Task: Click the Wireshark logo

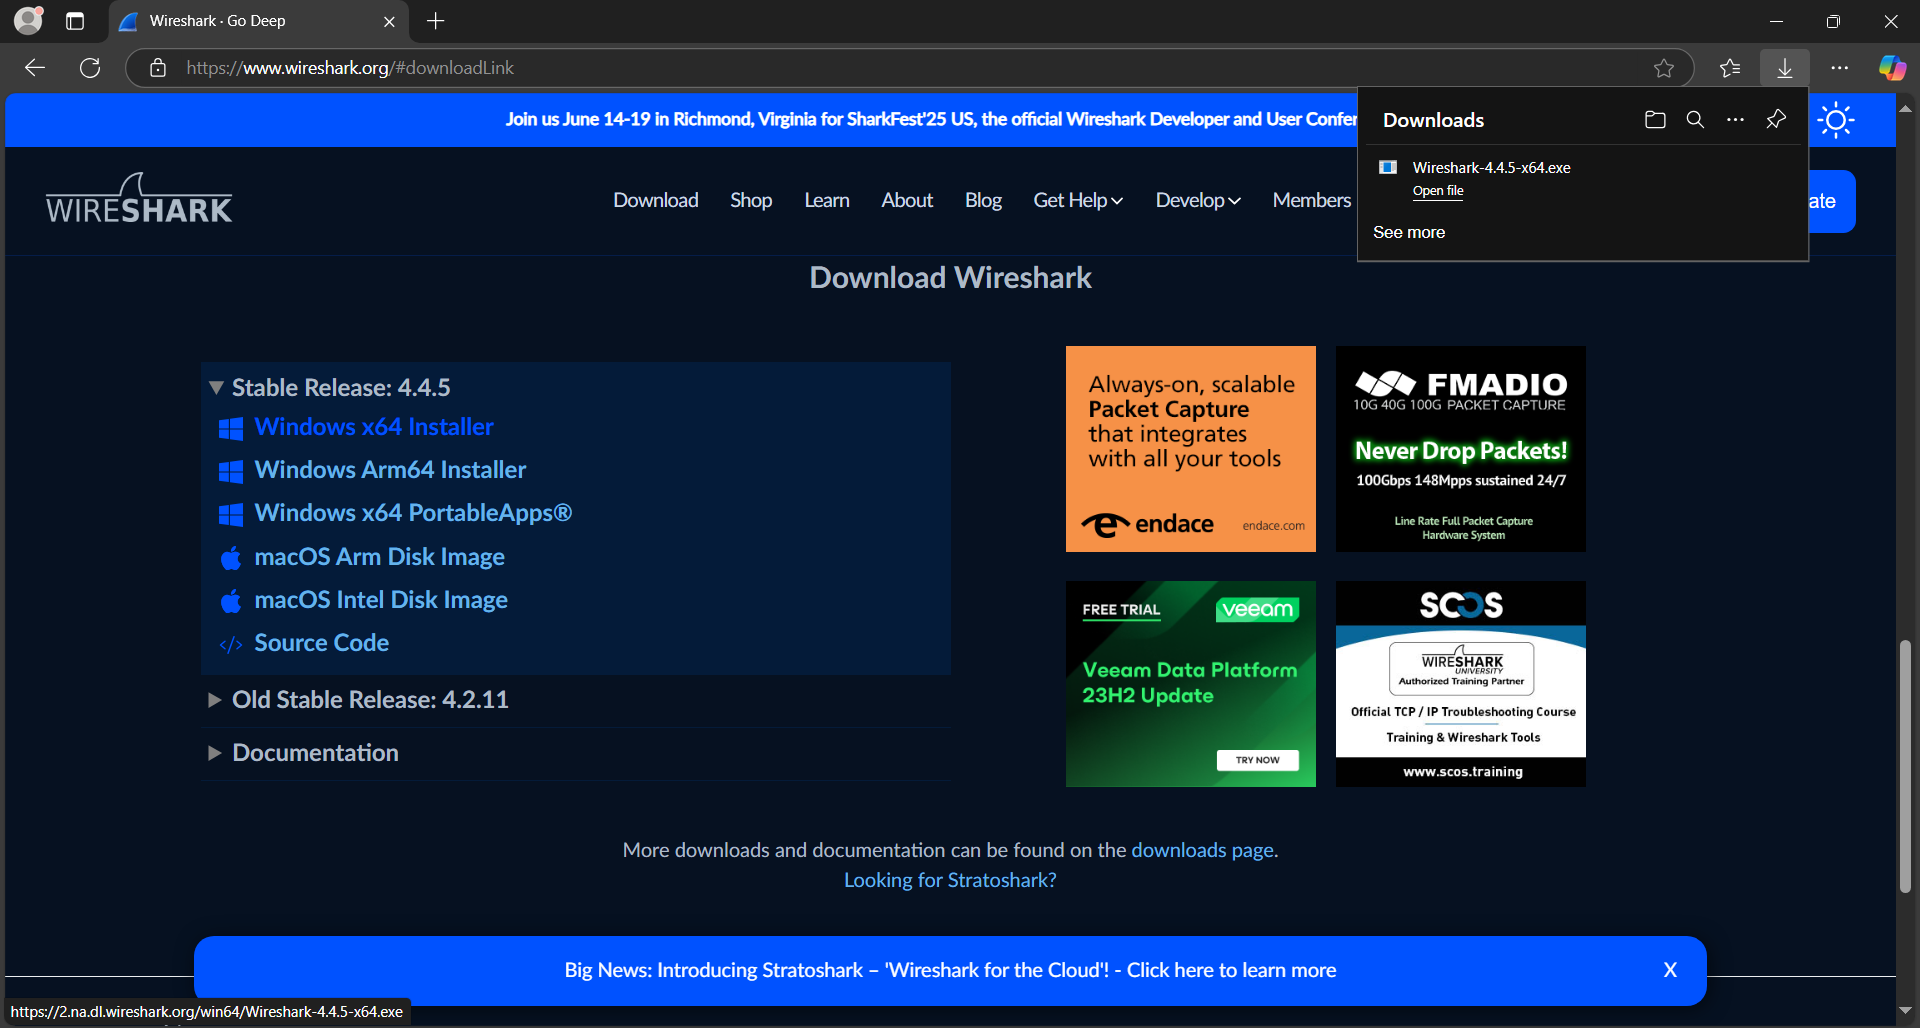Action: (139, 198)
